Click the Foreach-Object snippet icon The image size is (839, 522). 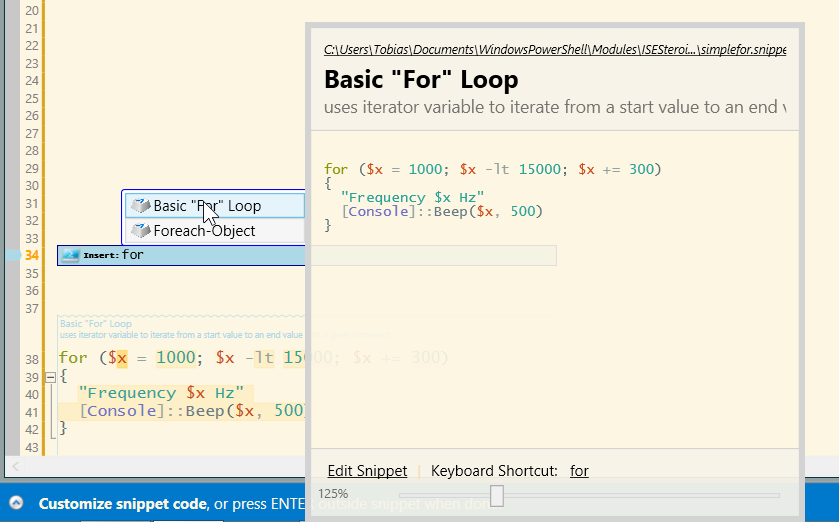(140, 231)
